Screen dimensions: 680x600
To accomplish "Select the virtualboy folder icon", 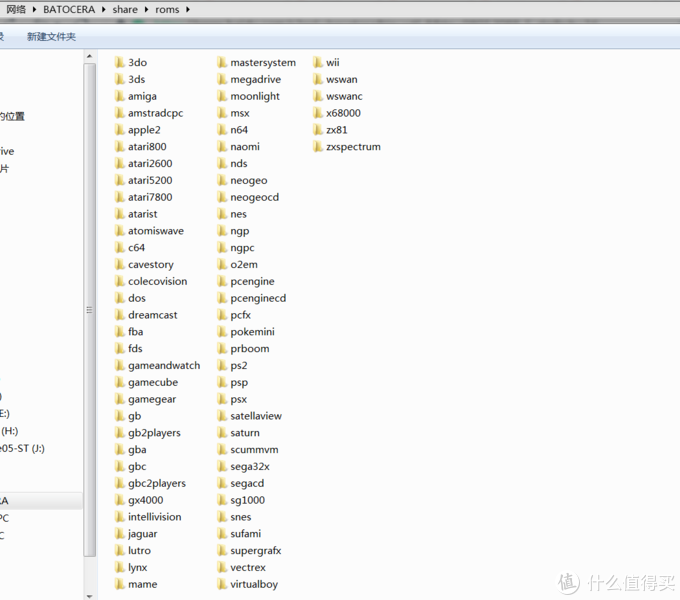I will (x=222, y=584).
